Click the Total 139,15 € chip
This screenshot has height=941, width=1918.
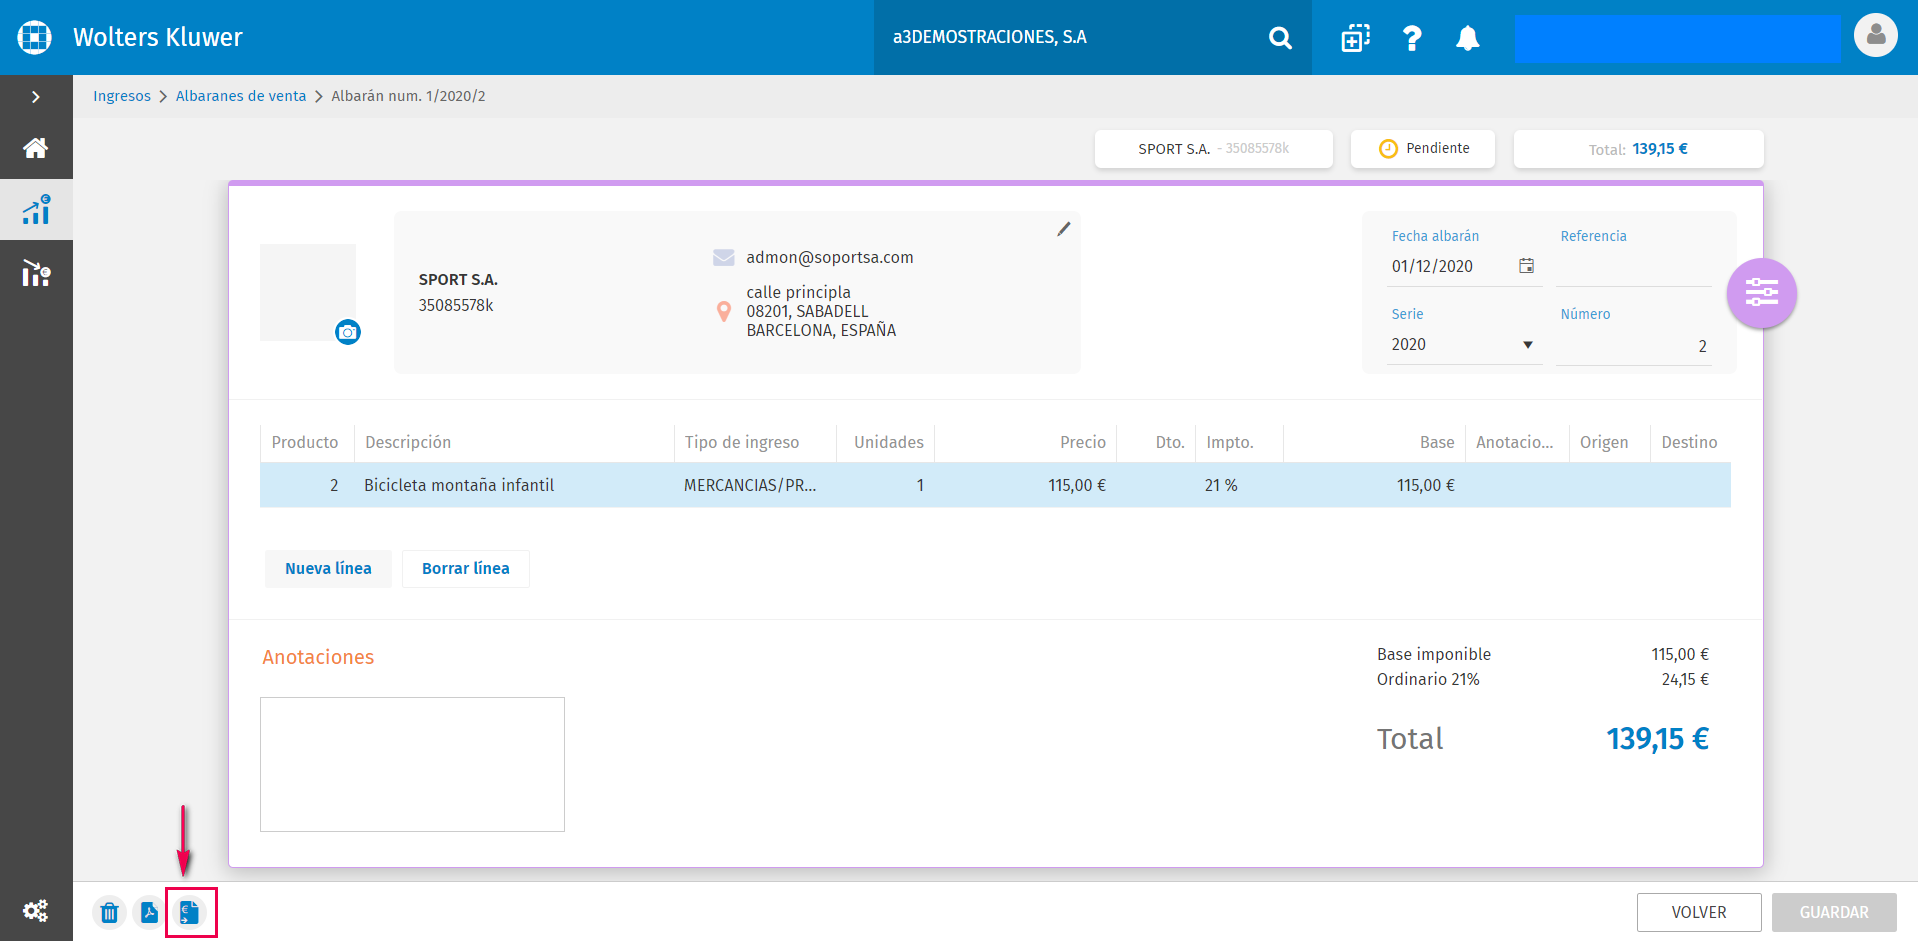(x=1638, y=149)
